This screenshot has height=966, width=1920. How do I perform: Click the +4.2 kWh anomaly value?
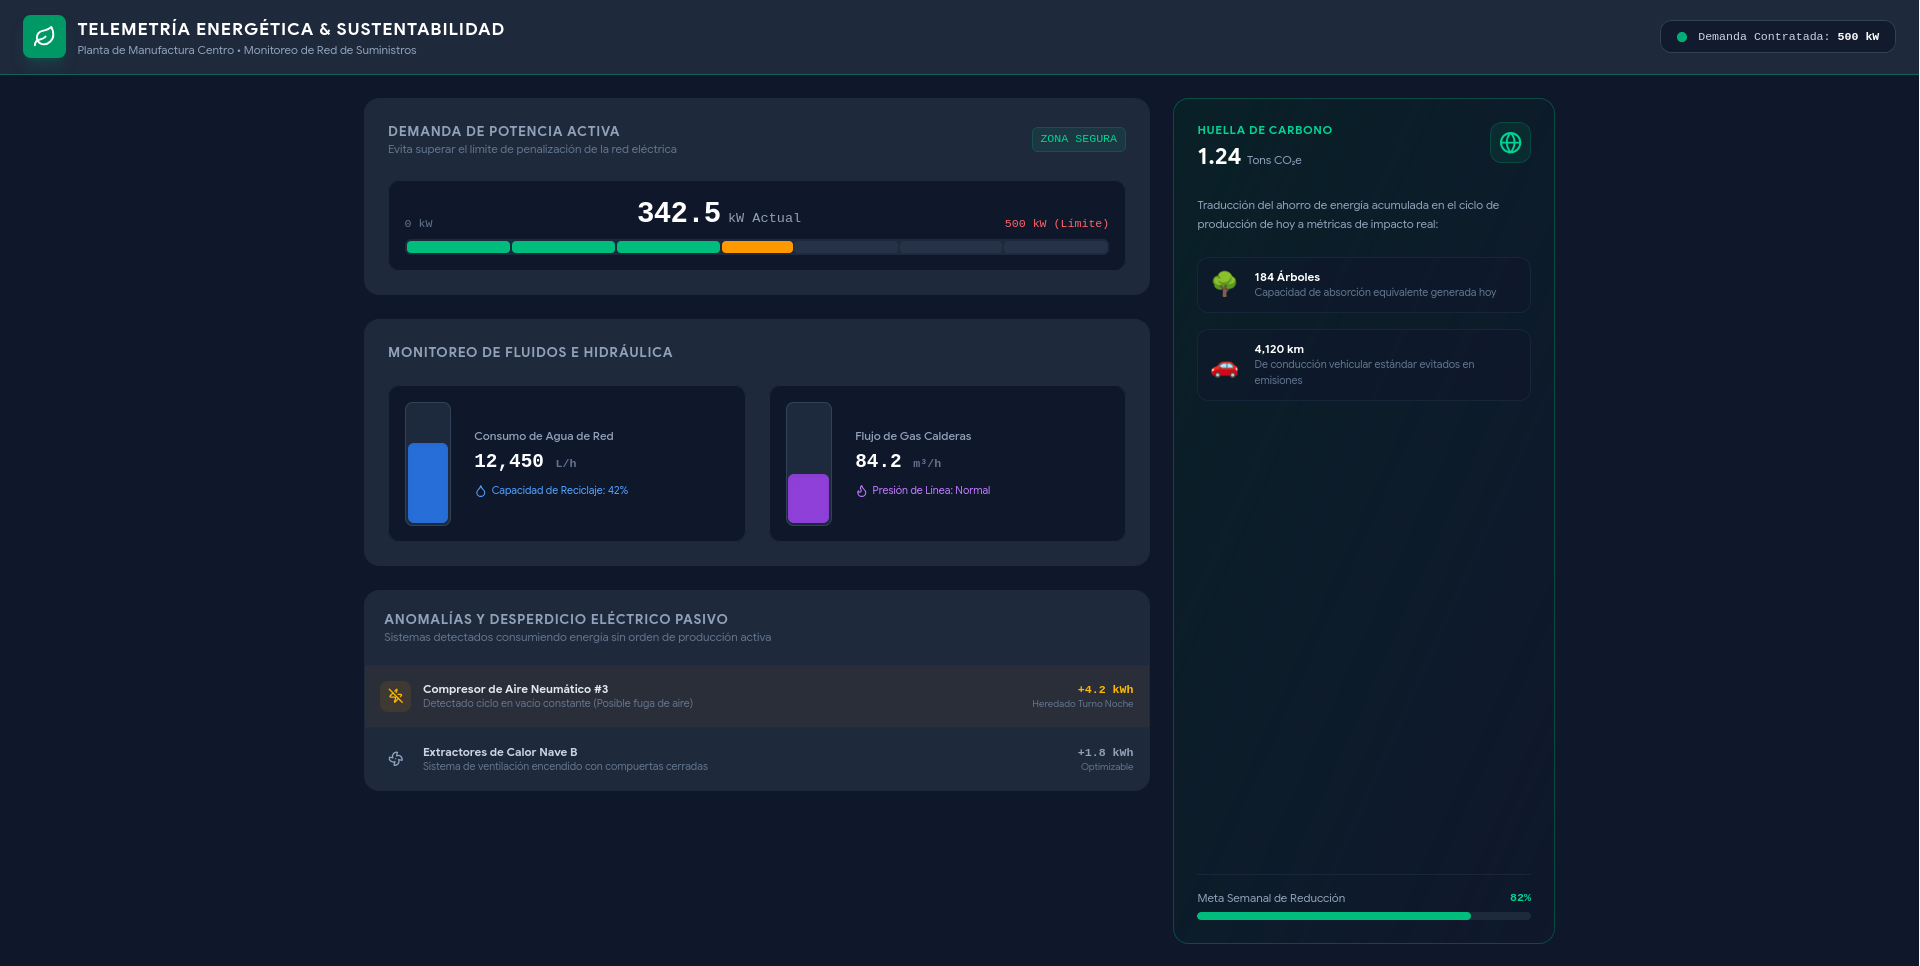[x=1105, y=690]
